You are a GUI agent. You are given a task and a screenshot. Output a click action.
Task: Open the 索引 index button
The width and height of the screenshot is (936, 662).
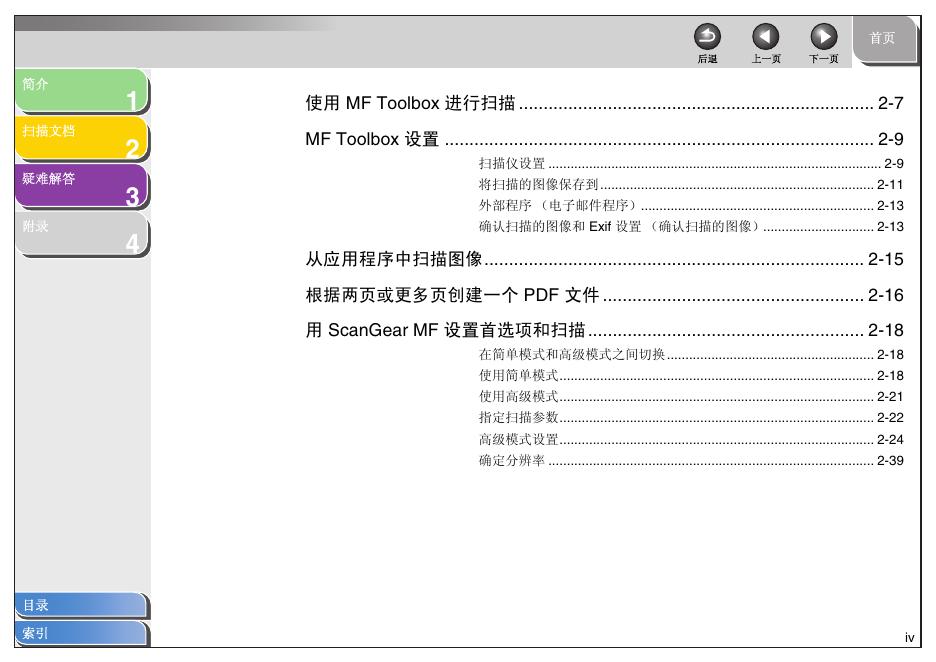click(x=82, y=633)
